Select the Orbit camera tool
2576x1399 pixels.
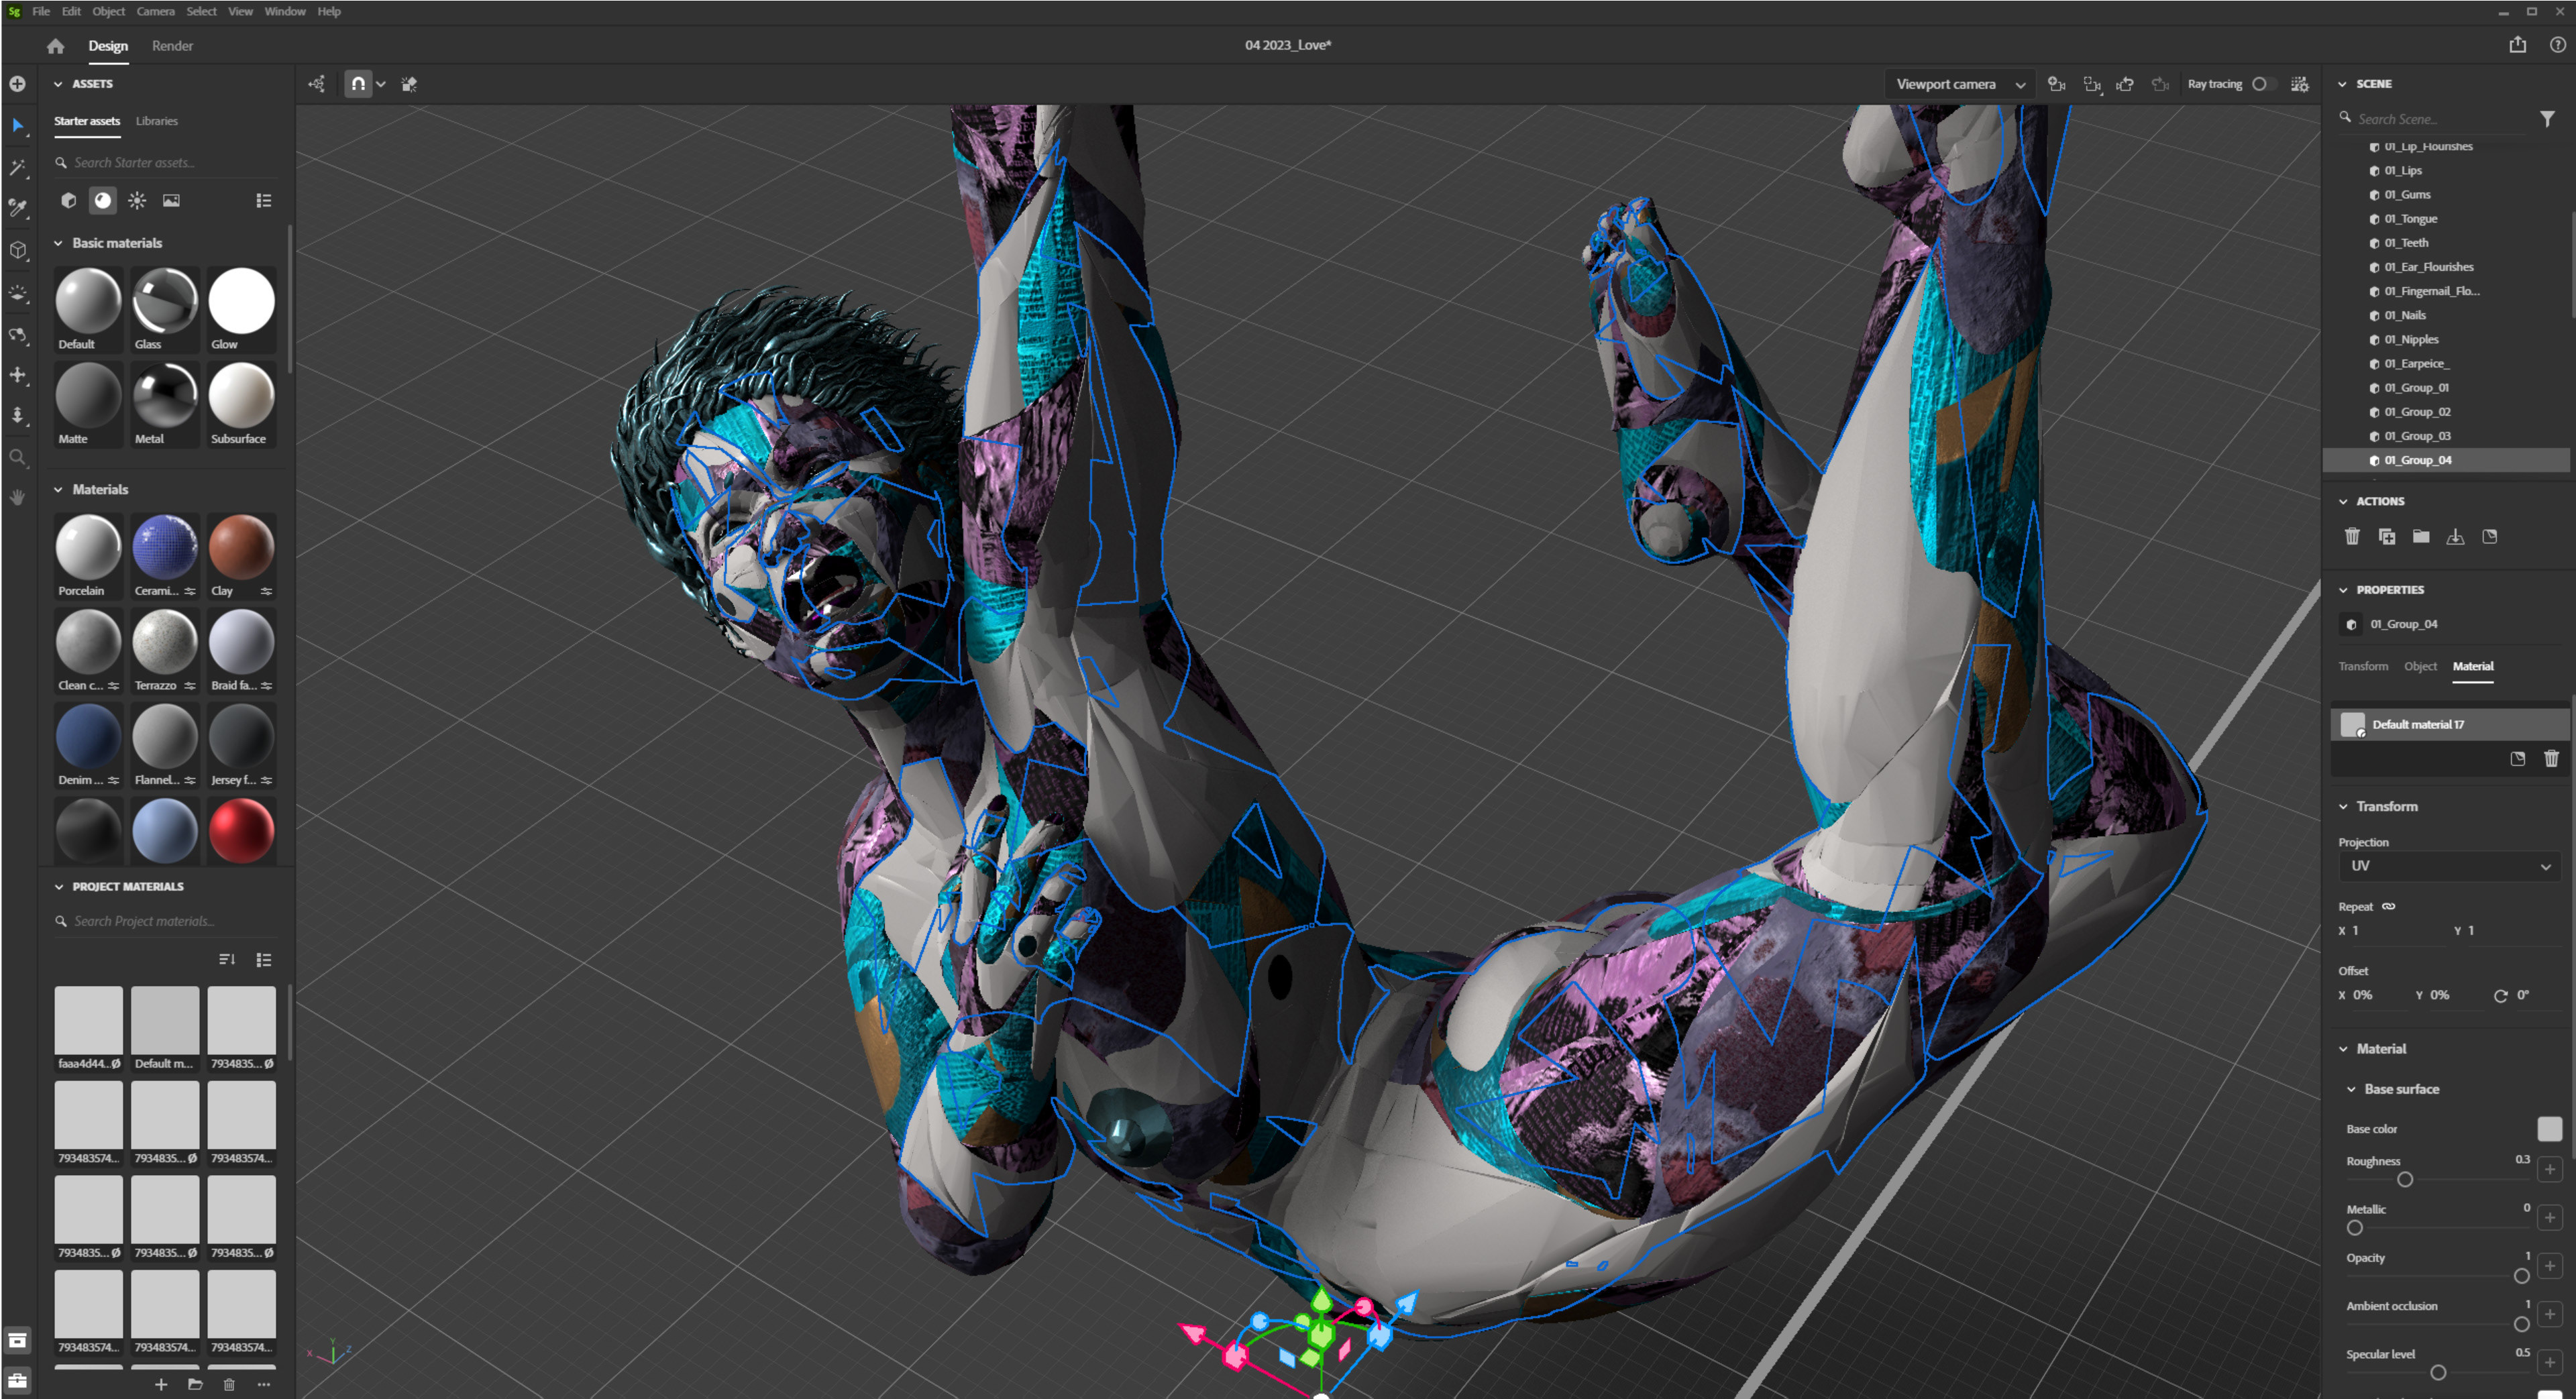[x=18, y=335]
